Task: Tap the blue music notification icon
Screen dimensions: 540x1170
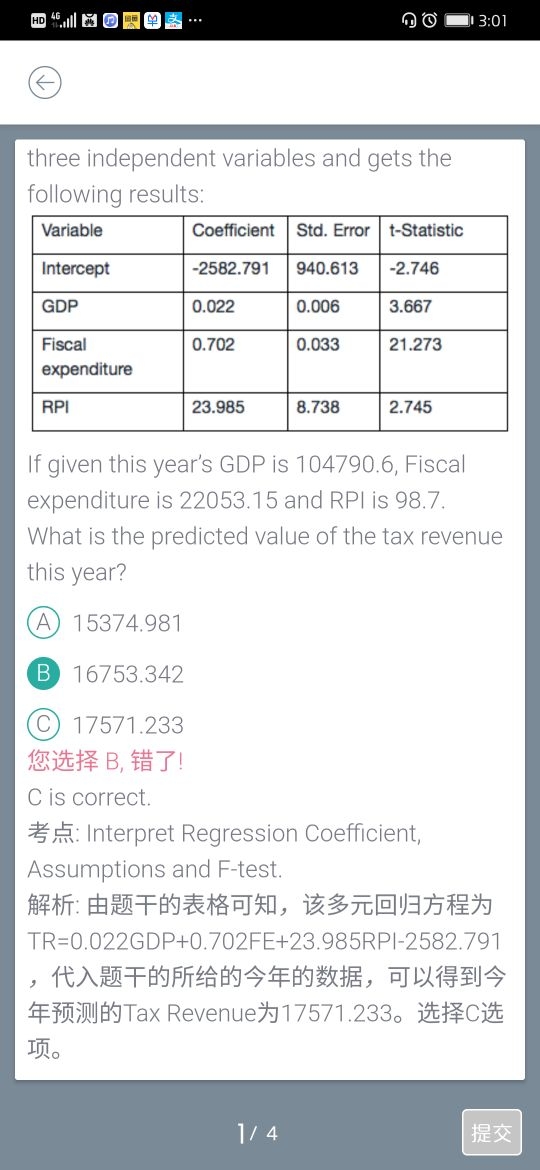Action: [x=110, y=20]
